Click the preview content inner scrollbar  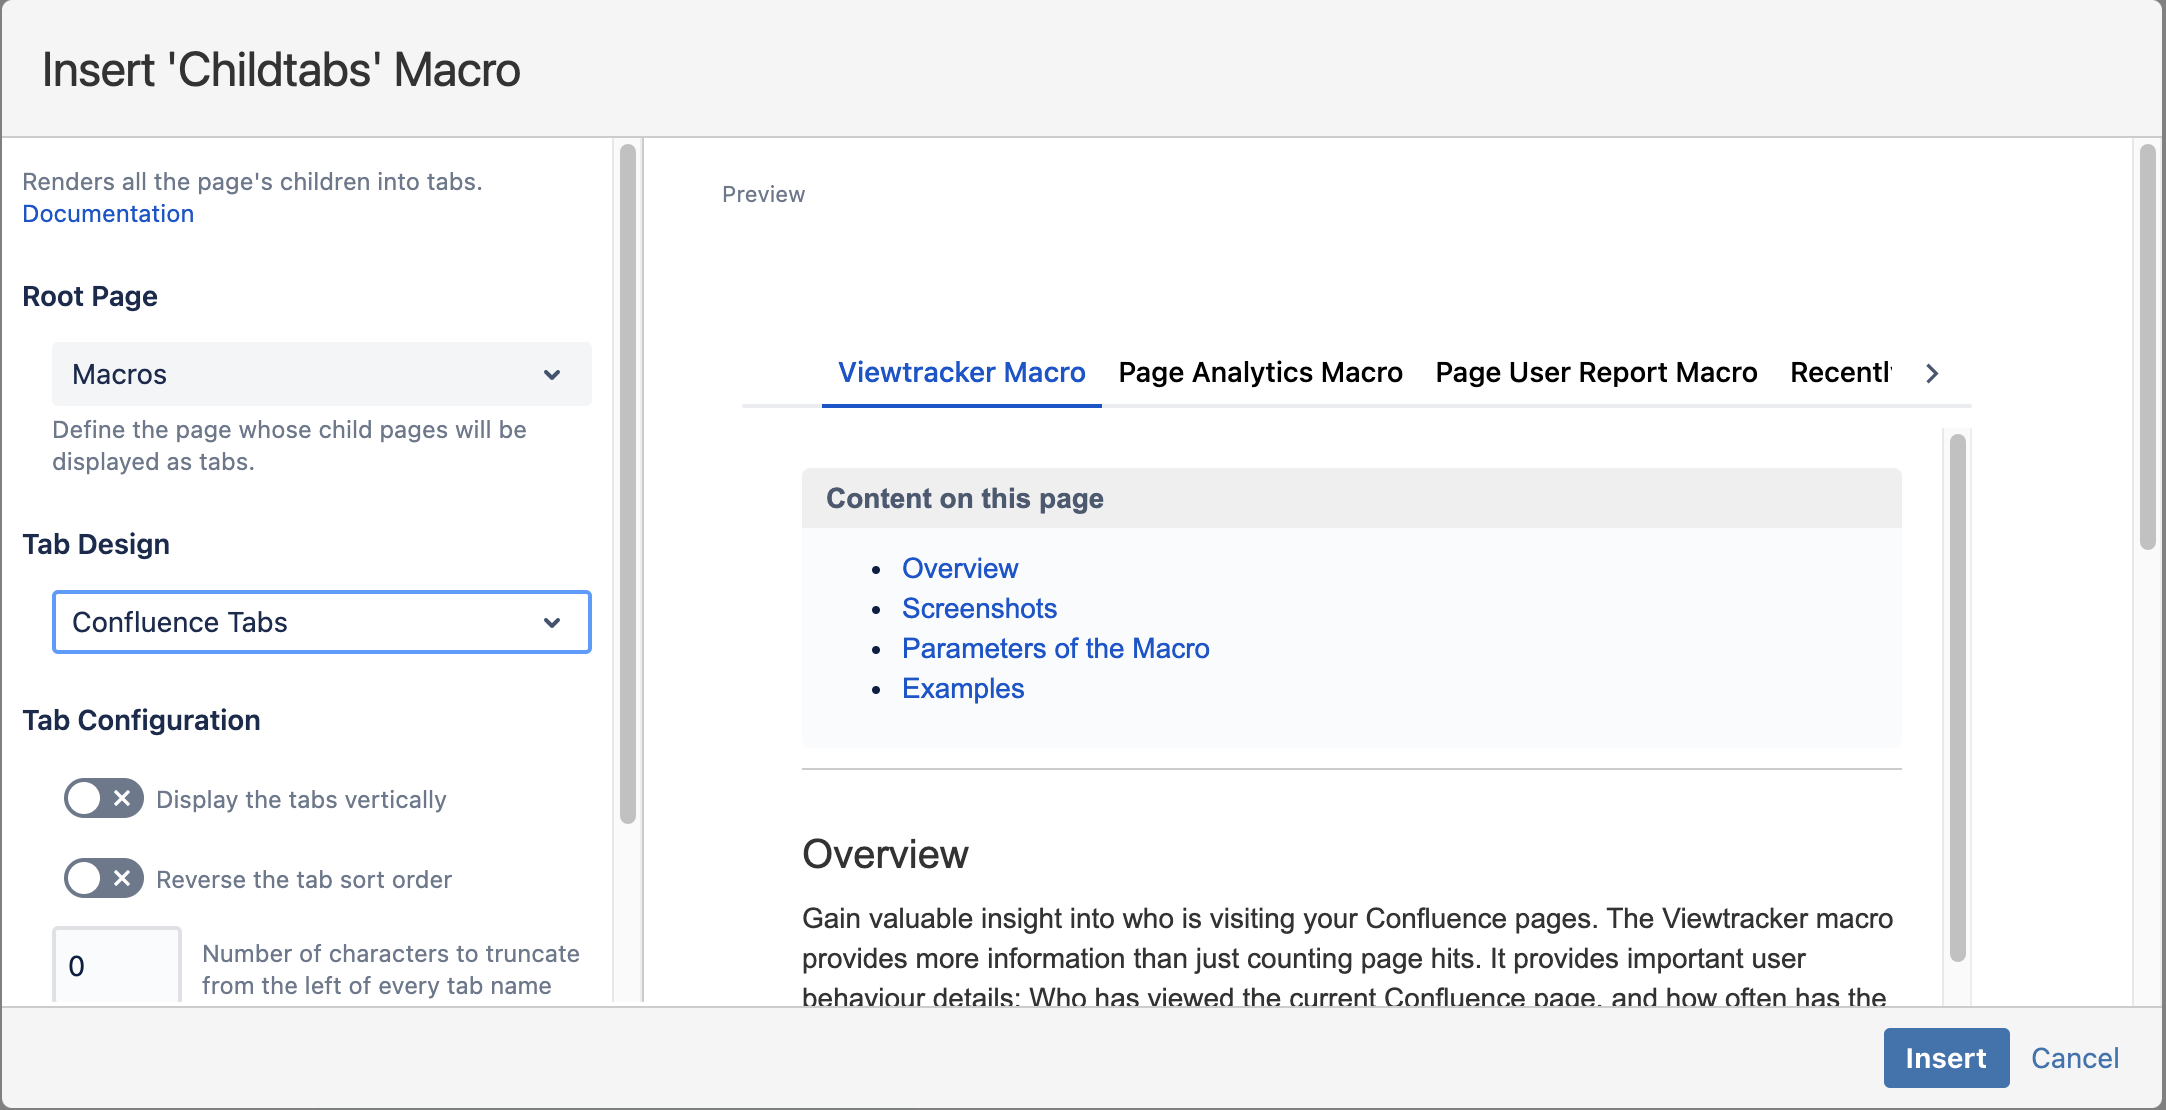(x=1957, y=696)
